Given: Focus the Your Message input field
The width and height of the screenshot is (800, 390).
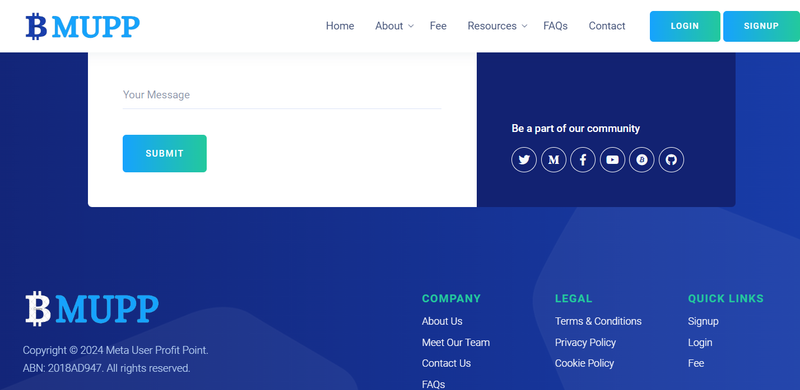Looking at the screenshot, I should pos(282,95).
